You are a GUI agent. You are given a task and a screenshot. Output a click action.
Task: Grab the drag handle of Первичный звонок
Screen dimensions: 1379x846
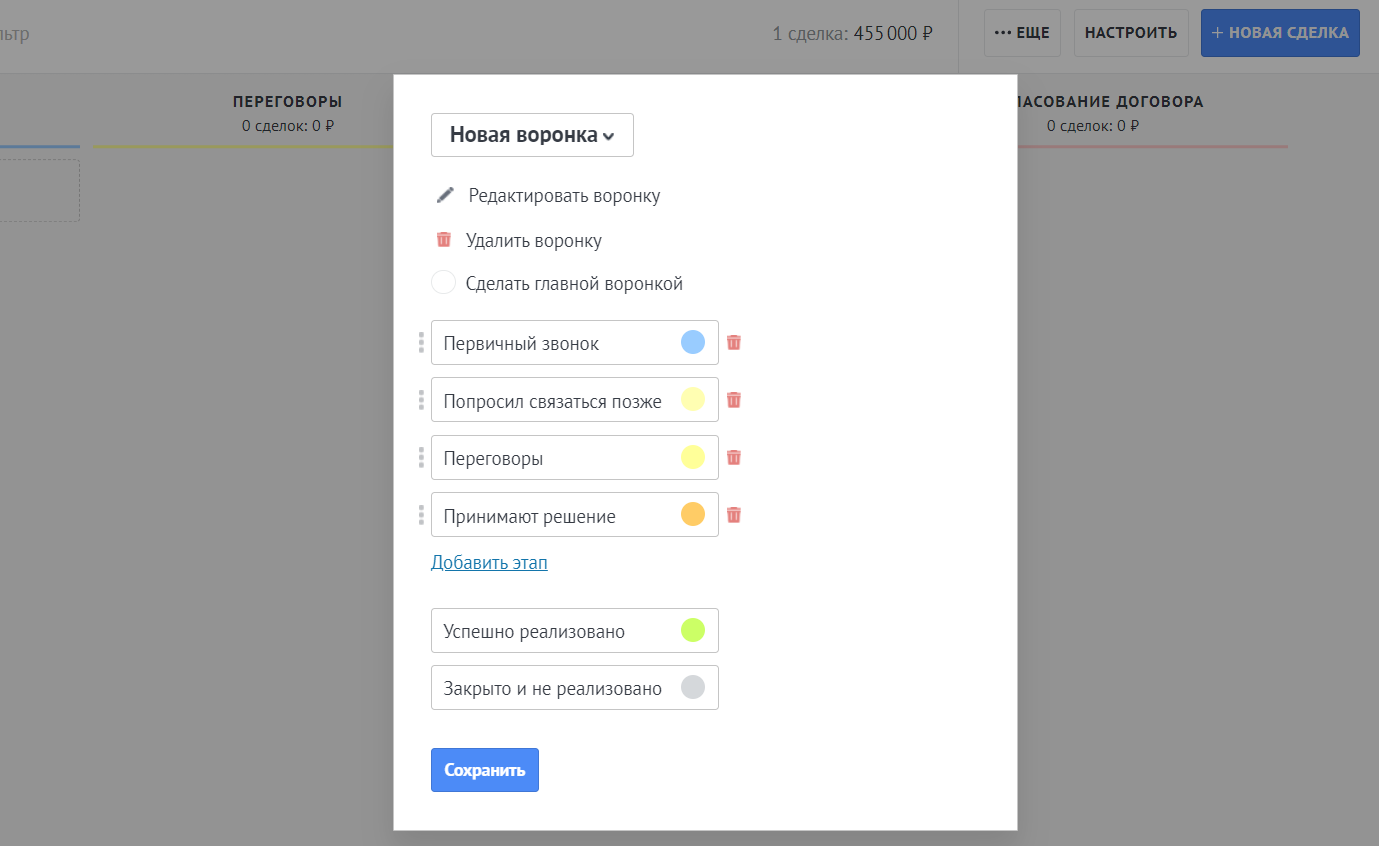coord(421,343)
